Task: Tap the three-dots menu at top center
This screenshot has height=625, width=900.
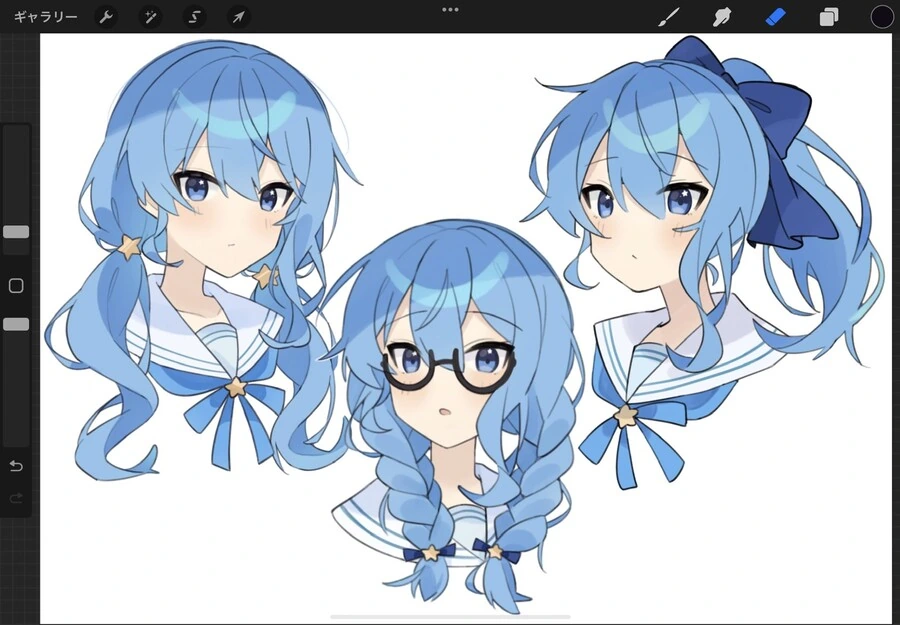Action: point(451,10)
